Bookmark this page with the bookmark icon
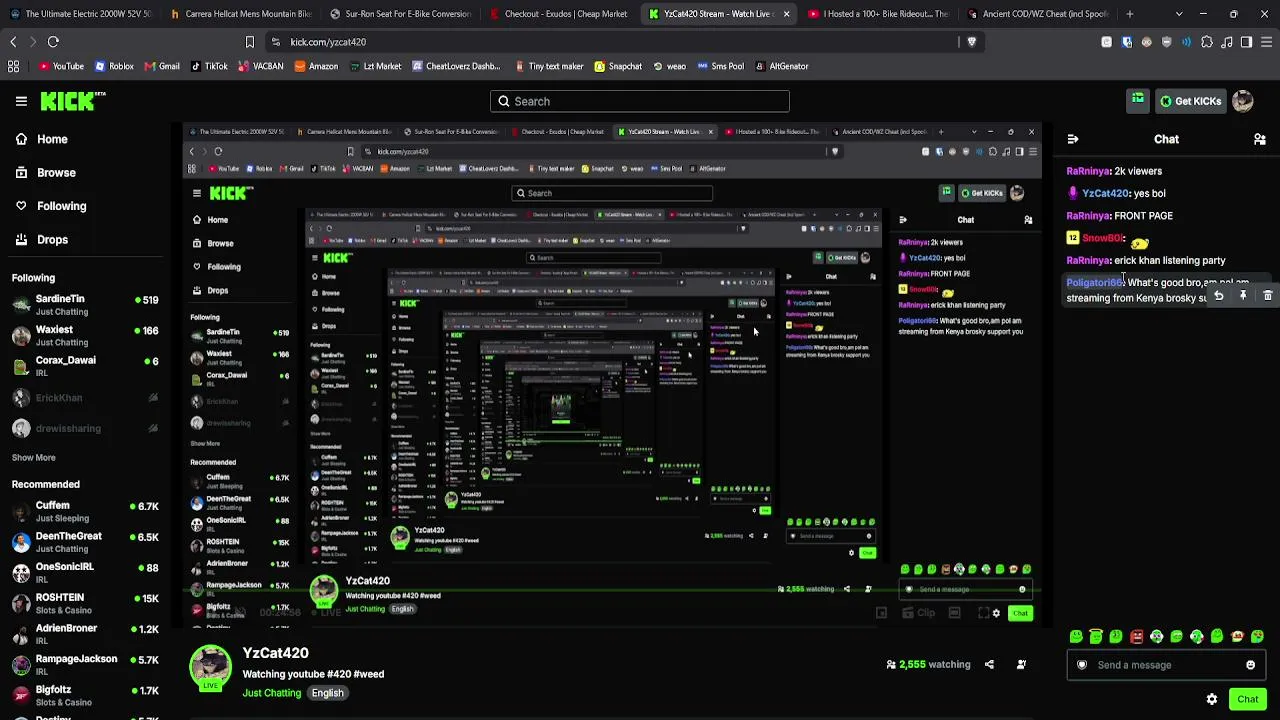Image resolution: width=1280 pixels, height=720 pixels. 250,42
